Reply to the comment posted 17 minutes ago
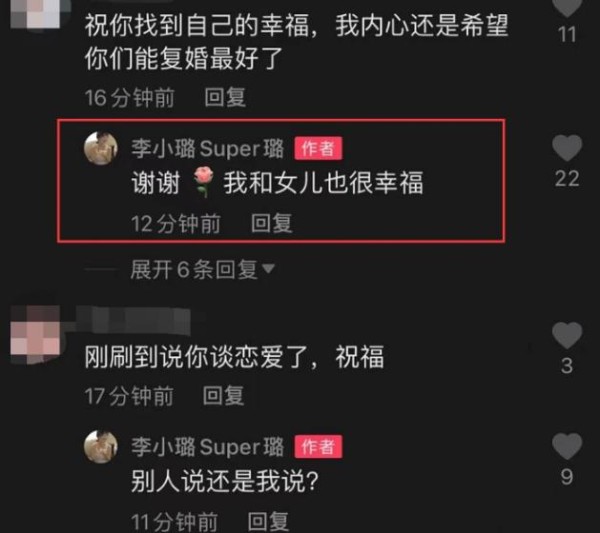The image size is (600, 533). pyautogui.click(x=223, y=396)
